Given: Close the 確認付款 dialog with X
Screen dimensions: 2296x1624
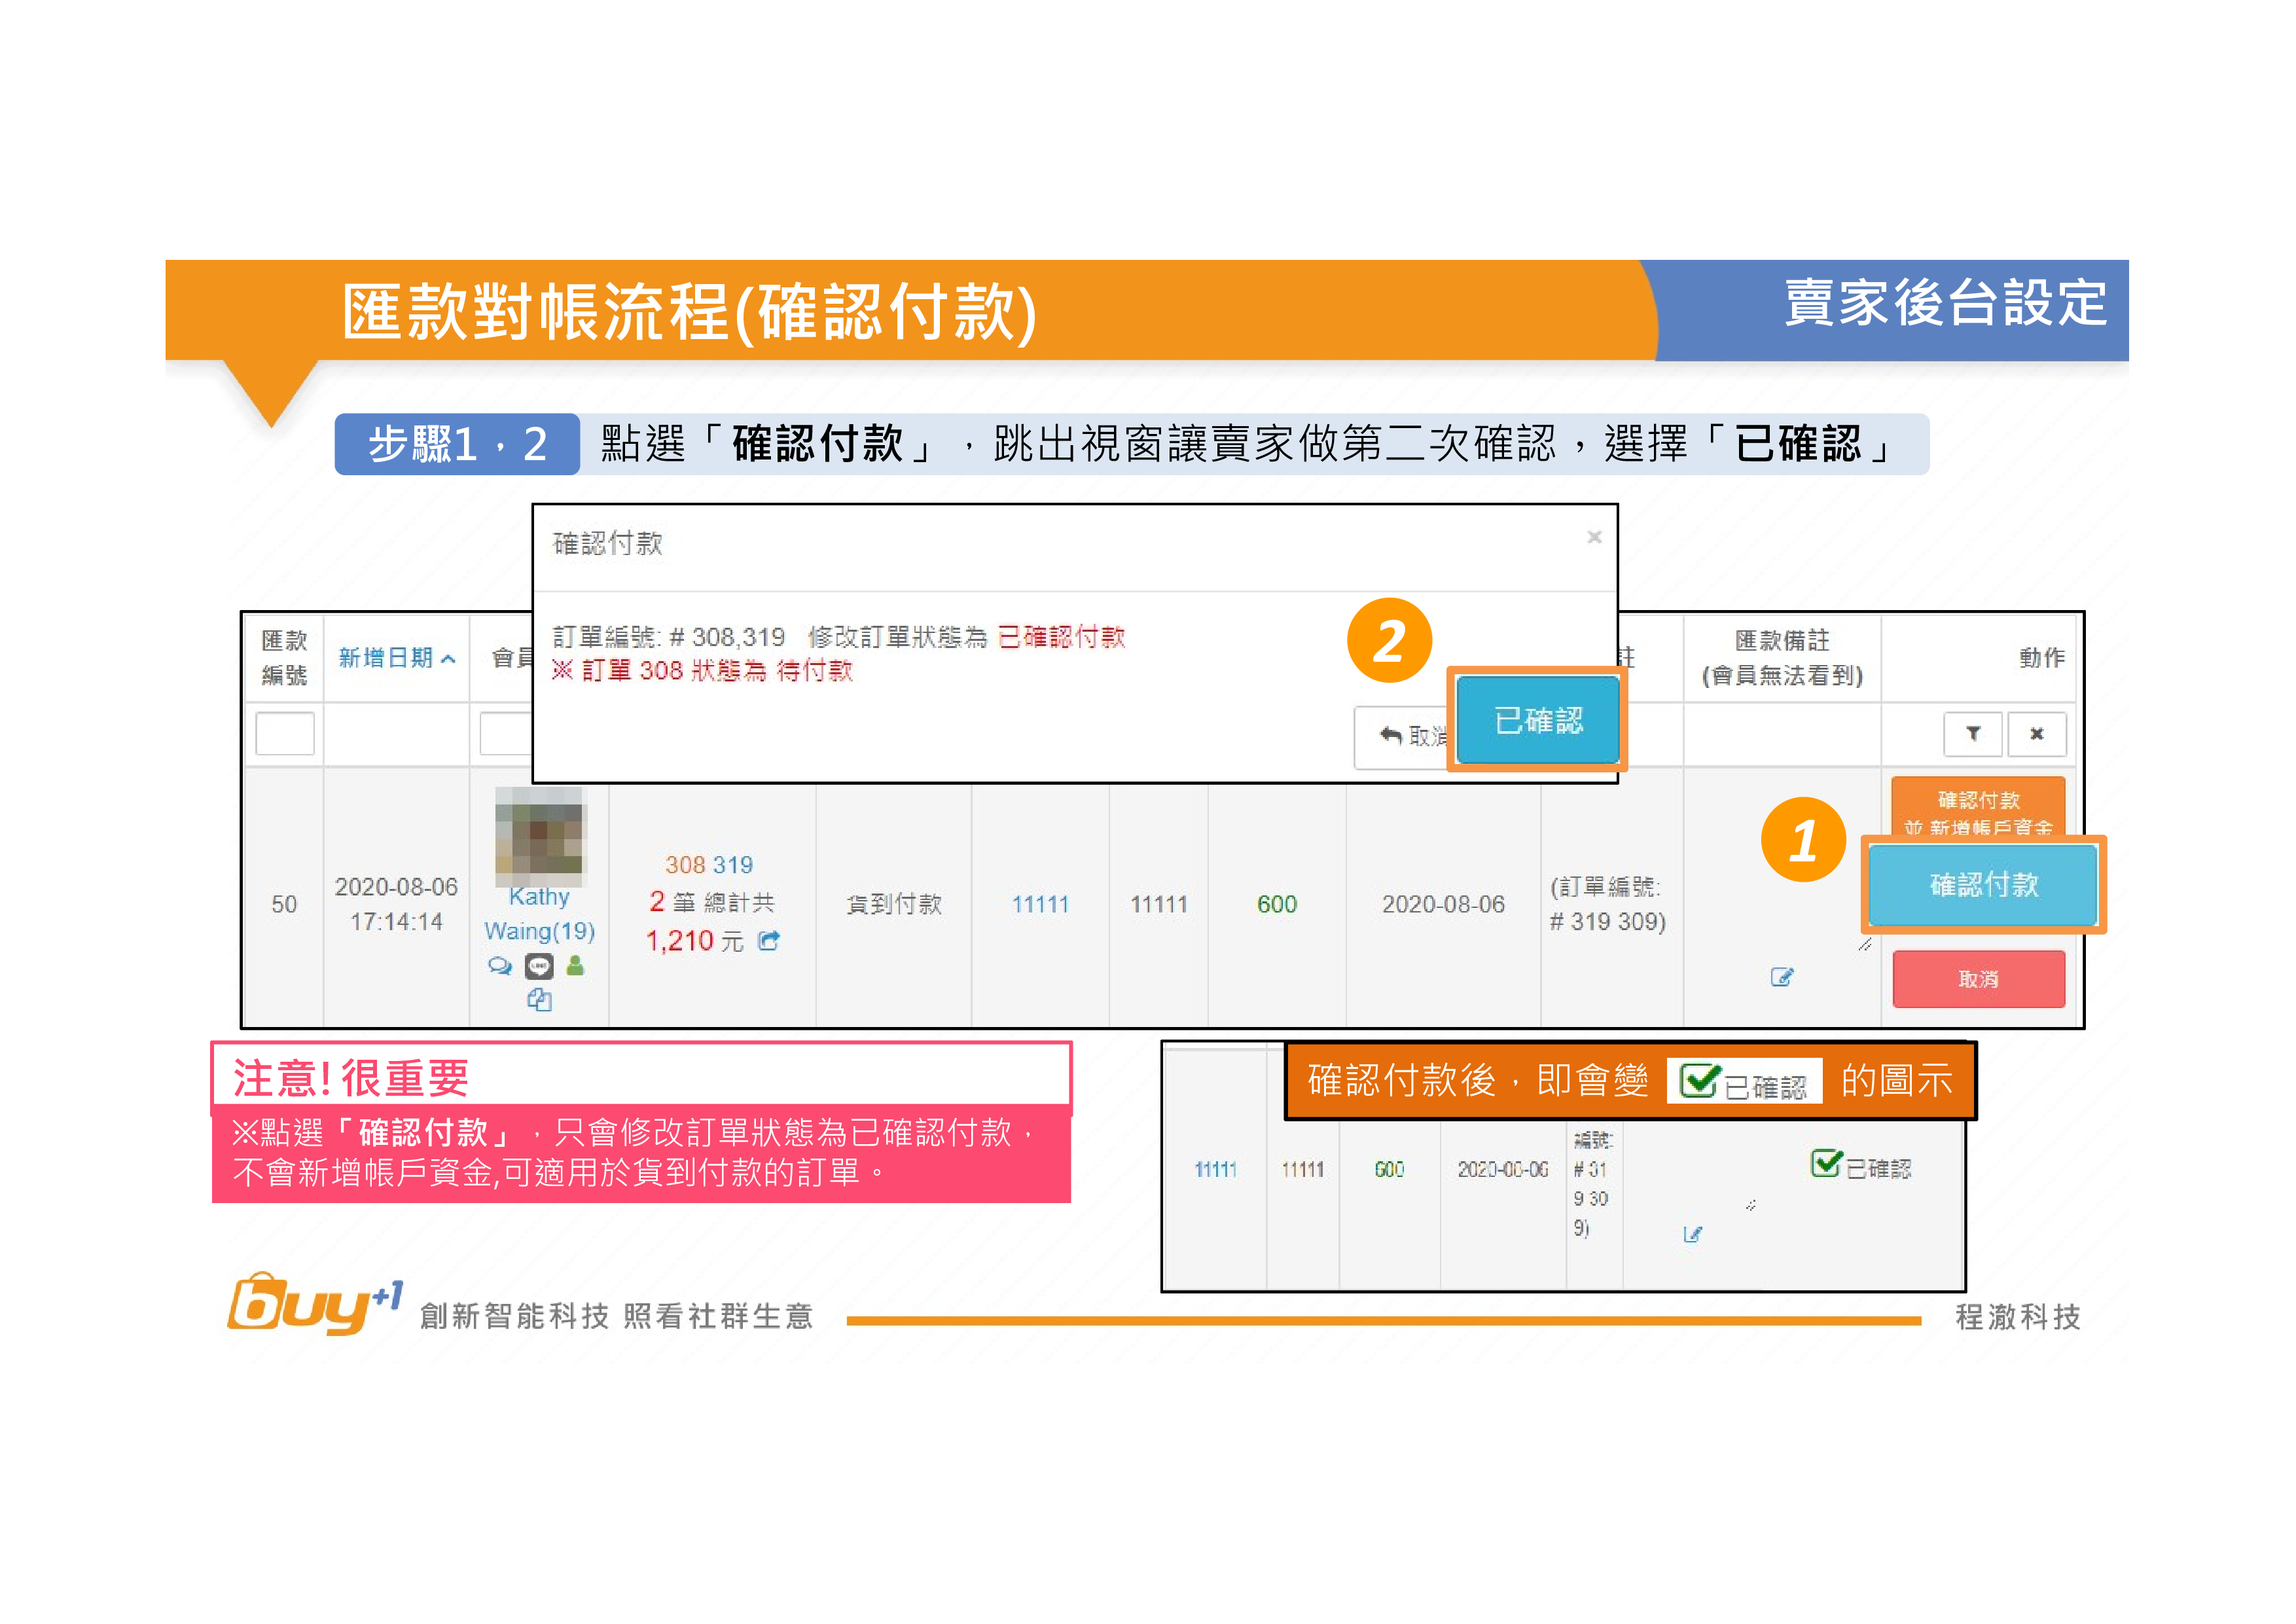Looking at the screenshot, I should [1594, 538].
